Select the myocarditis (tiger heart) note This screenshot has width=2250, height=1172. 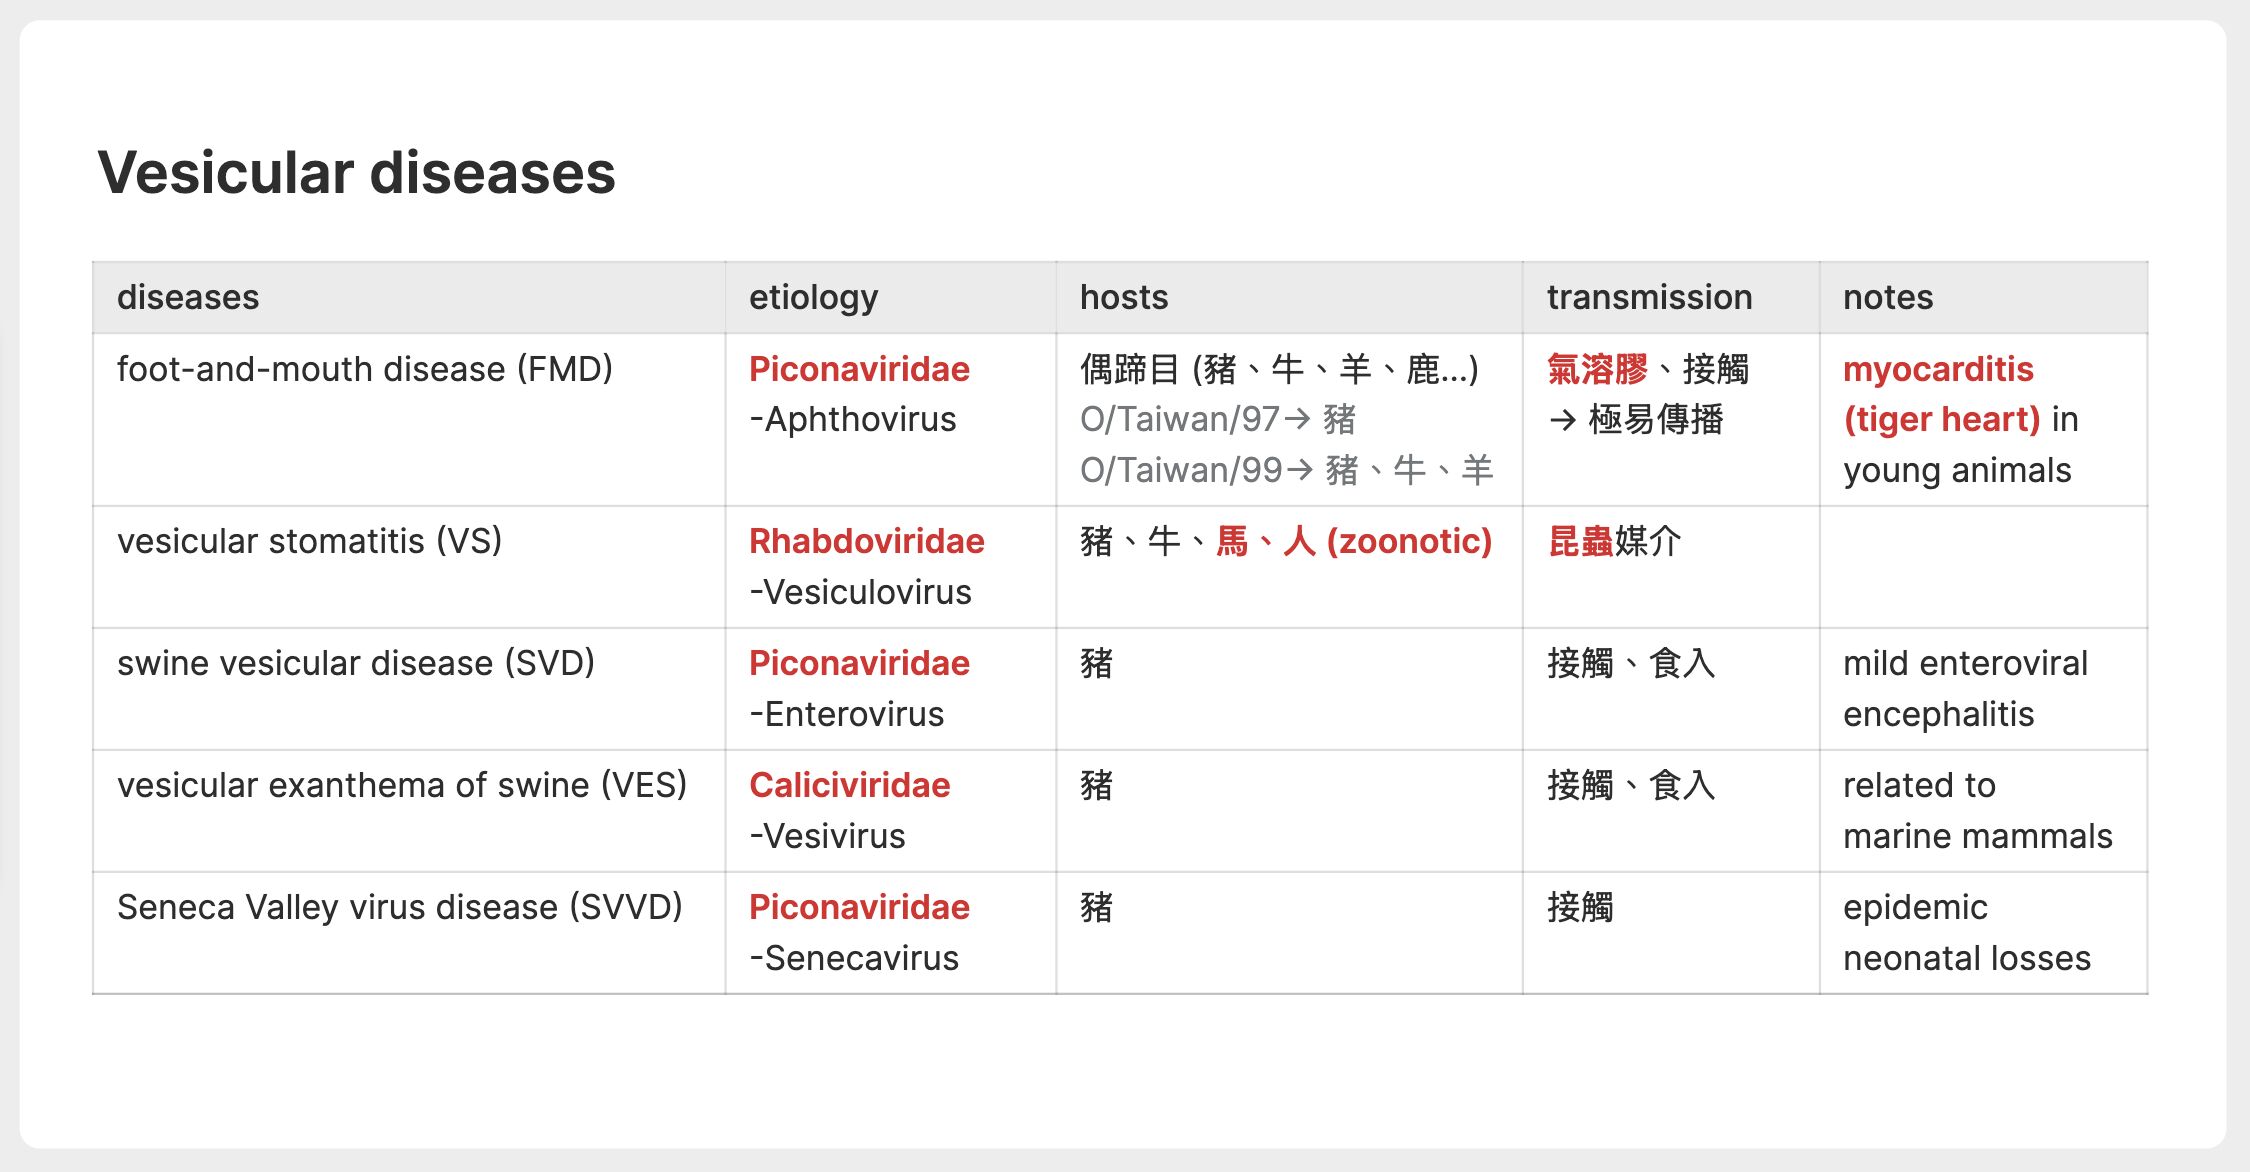click(x=1940, y=394)
